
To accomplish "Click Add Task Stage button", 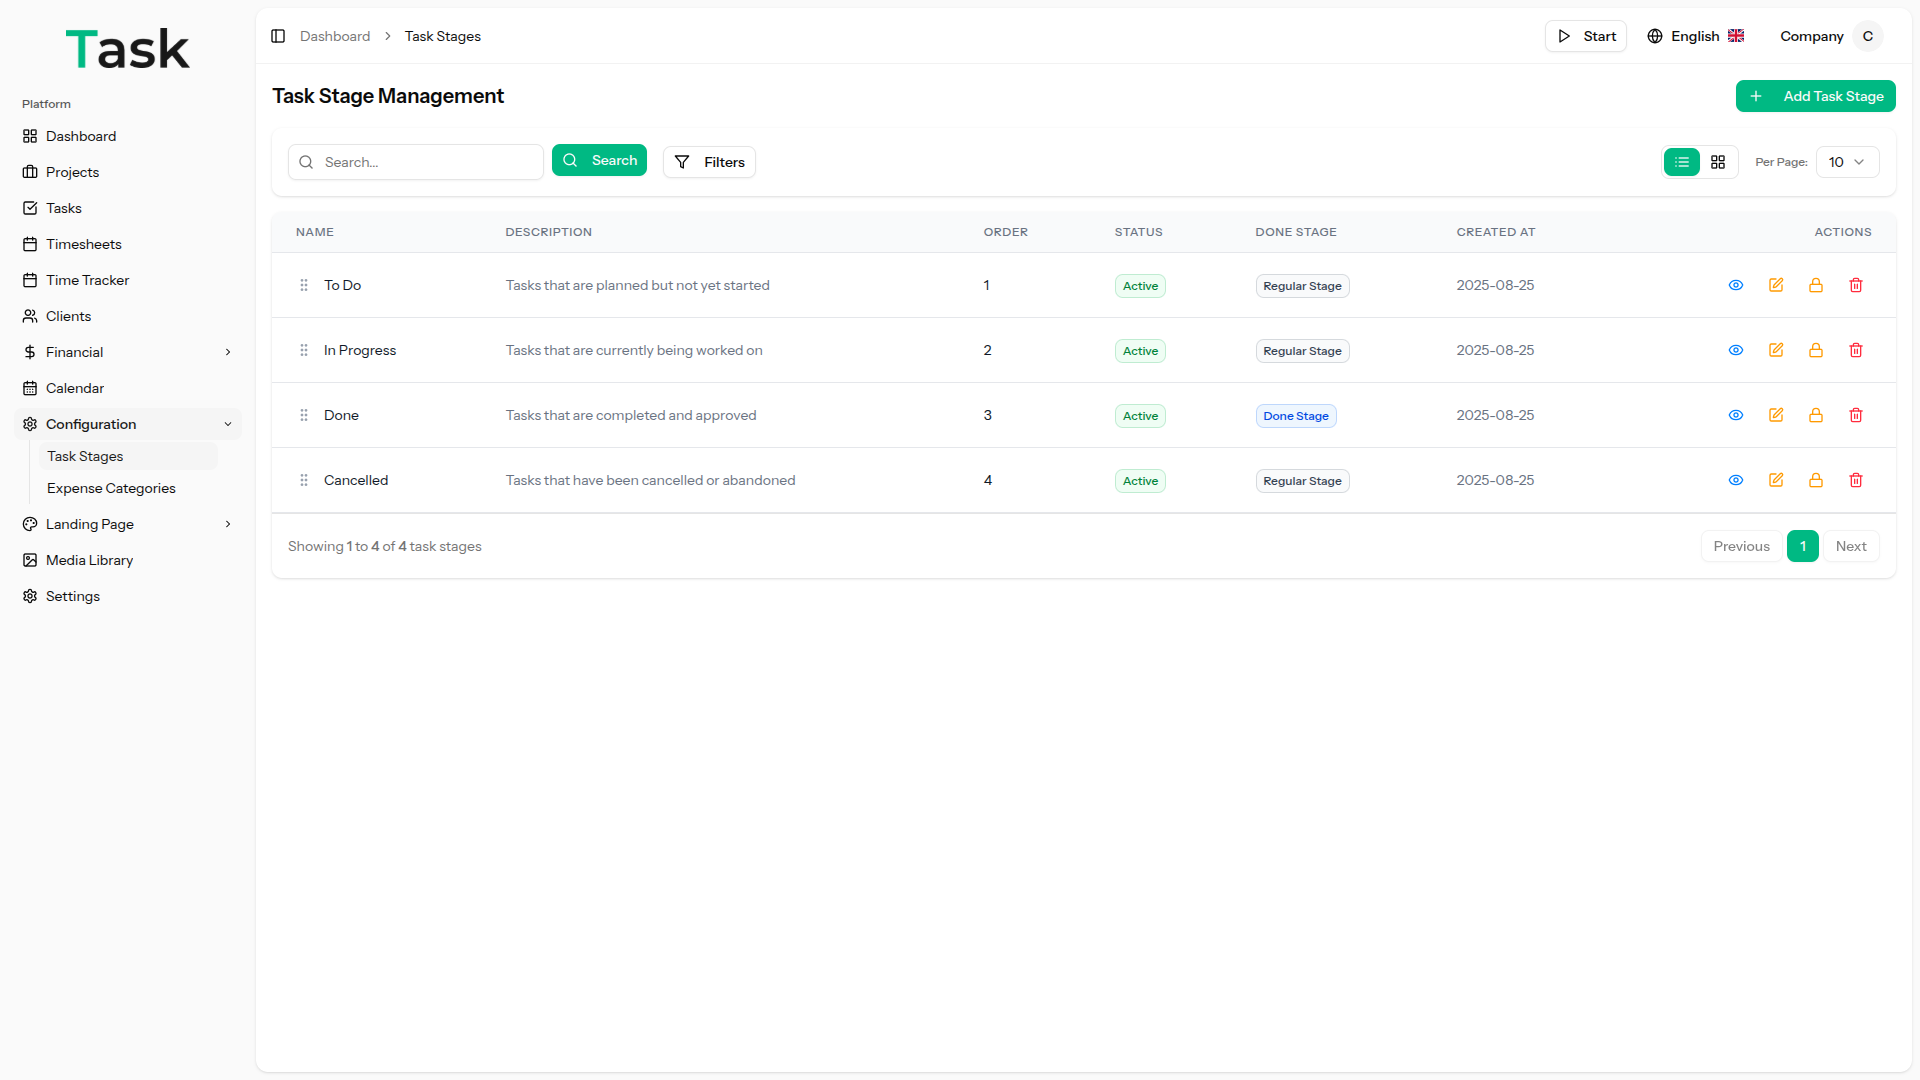I will click(x=1815, y=96).
